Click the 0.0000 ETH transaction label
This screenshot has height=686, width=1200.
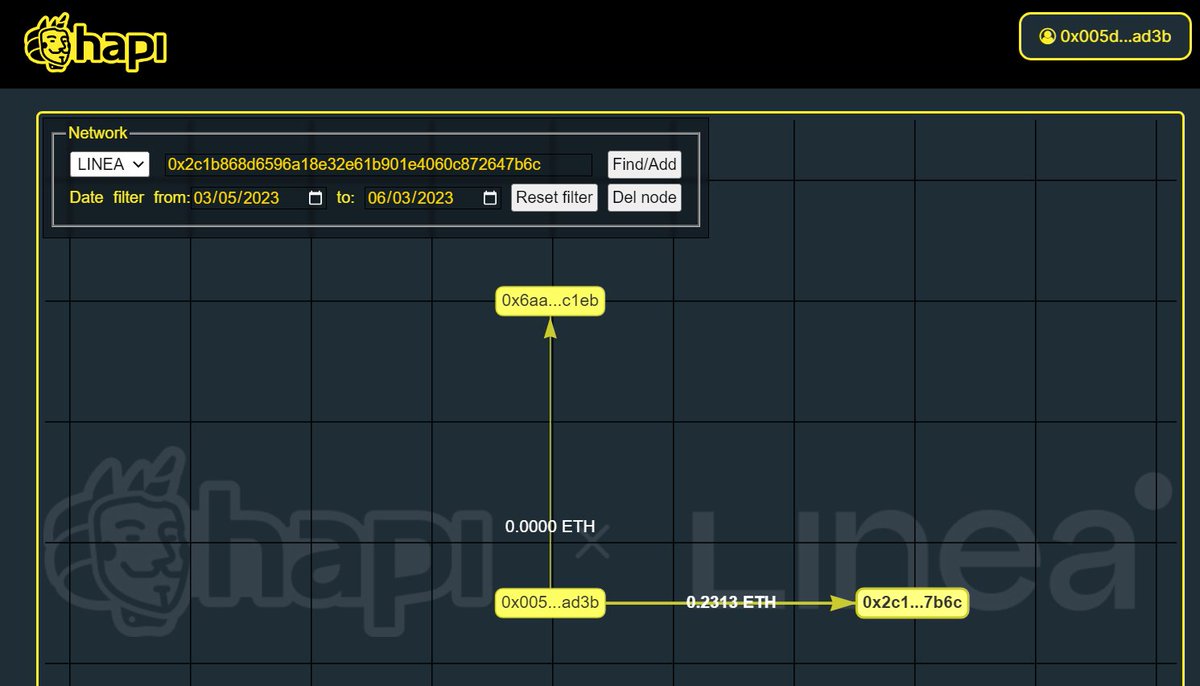coord(550,525)
